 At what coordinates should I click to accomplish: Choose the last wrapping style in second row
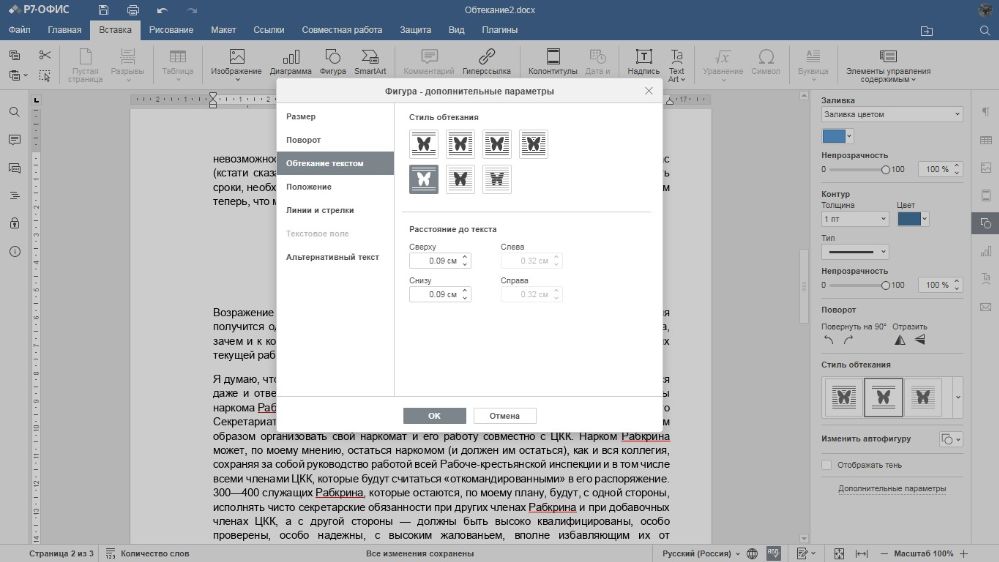pos(497,179)
